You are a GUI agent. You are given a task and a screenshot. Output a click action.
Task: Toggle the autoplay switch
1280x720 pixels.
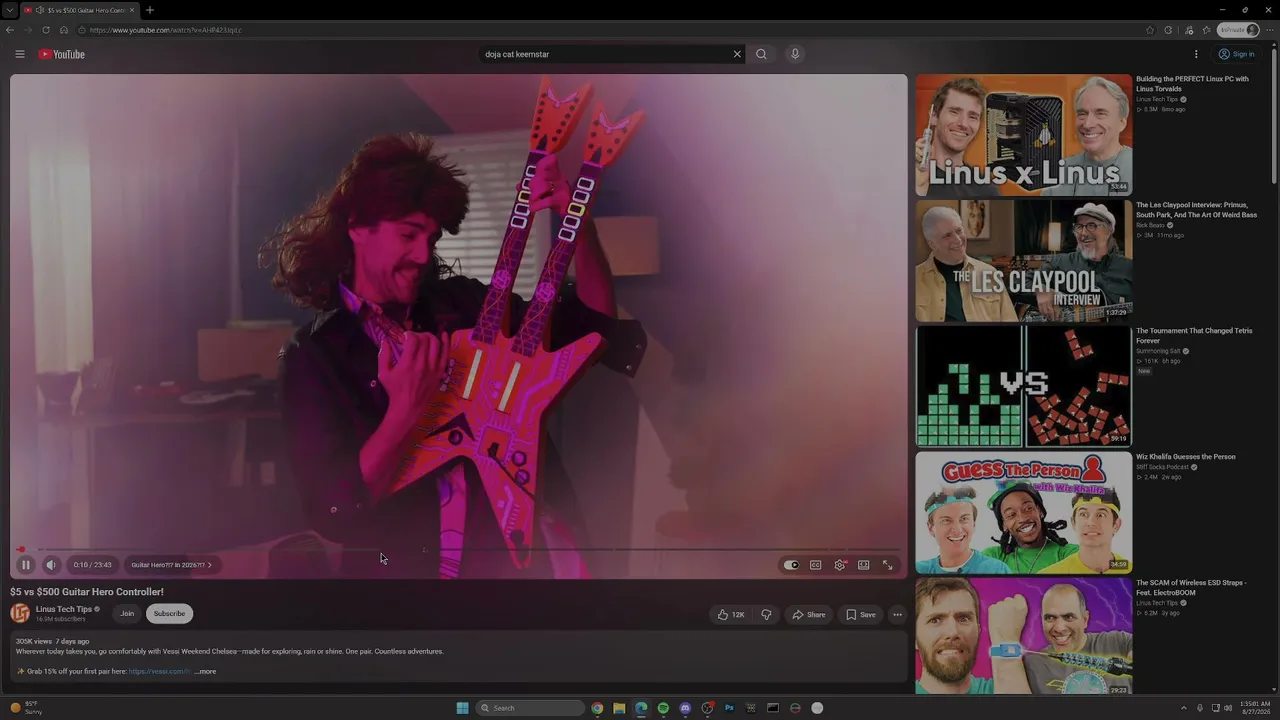coord(791,565)
